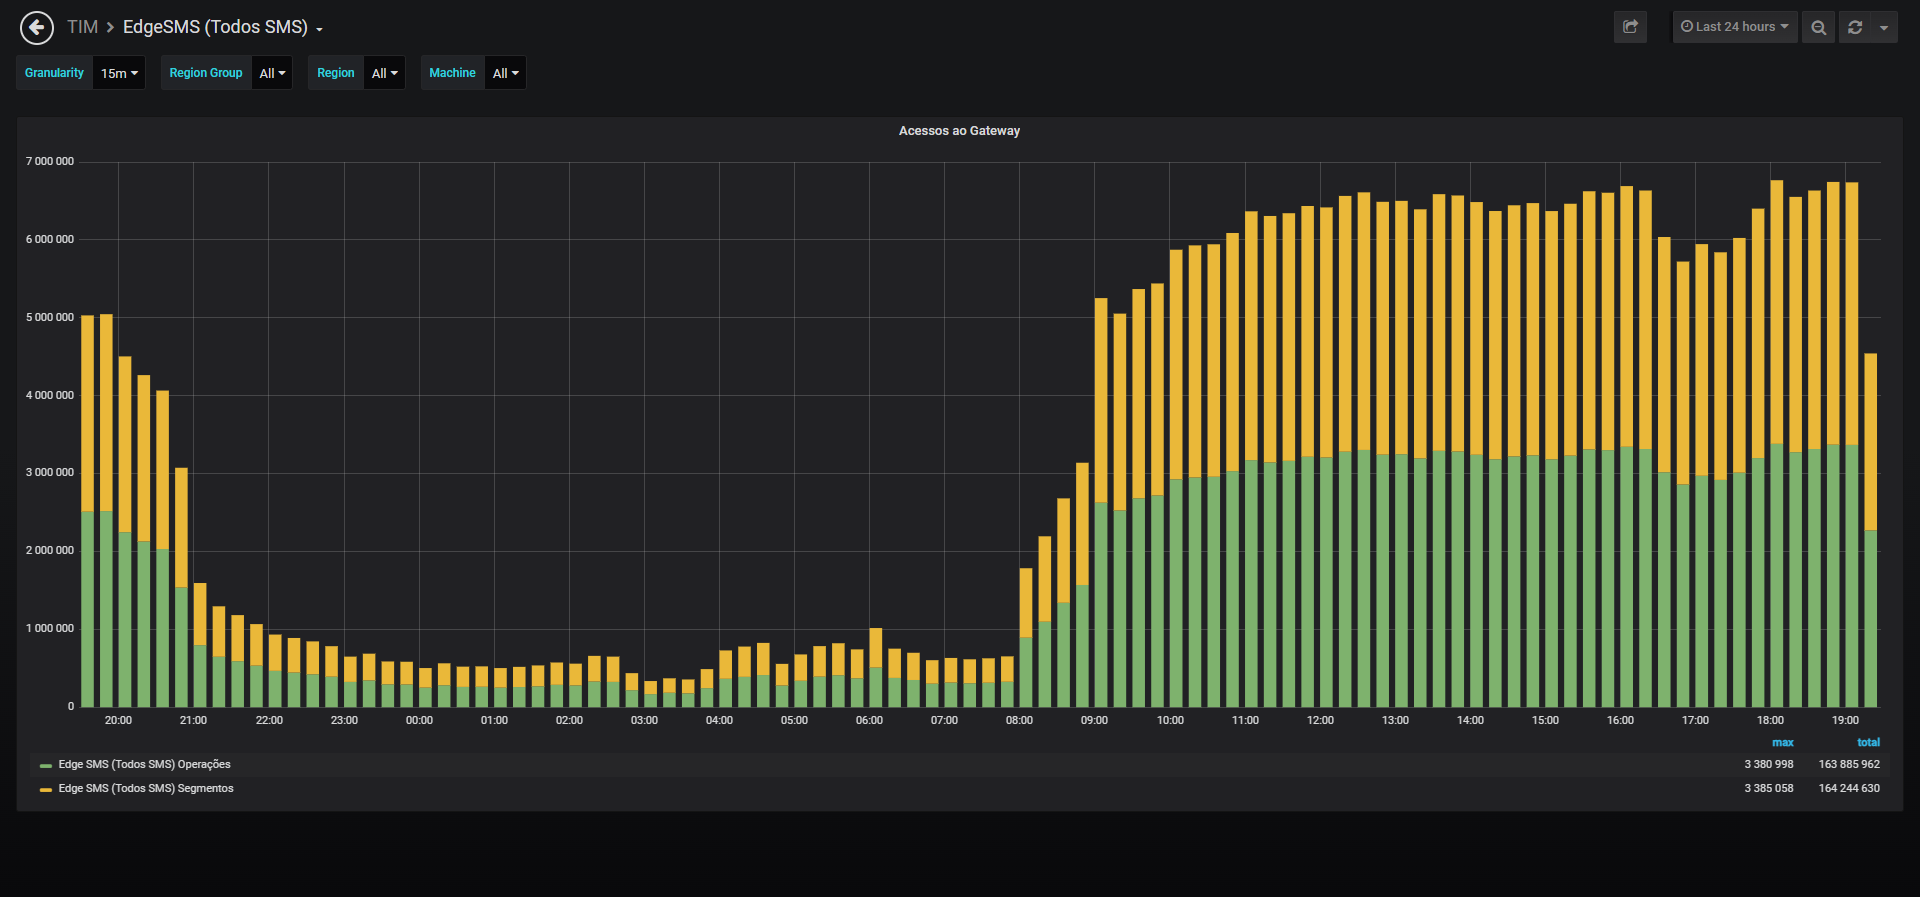Click the Granularity variable label
The image size is (1920, 897).
[x=55, y=73]
